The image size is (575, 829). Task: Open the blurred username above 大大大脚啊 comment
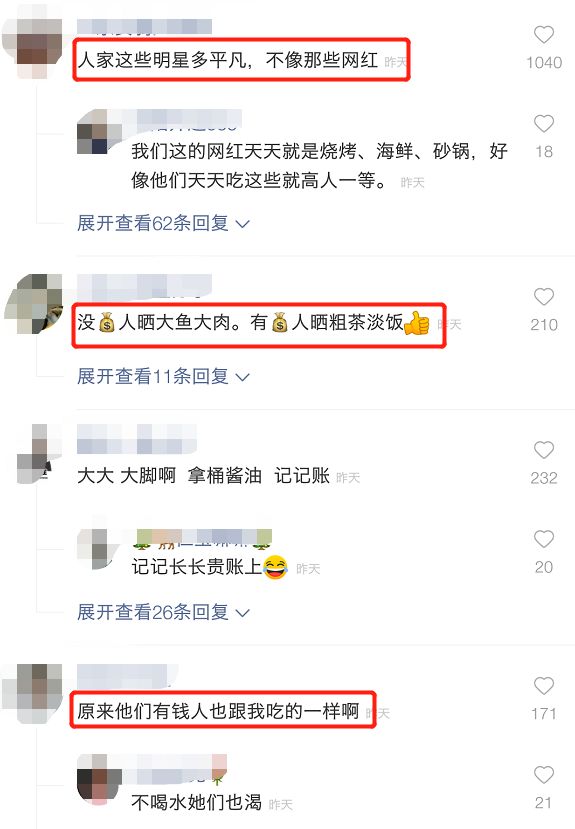pyautogui.click(x=136, y=439)
